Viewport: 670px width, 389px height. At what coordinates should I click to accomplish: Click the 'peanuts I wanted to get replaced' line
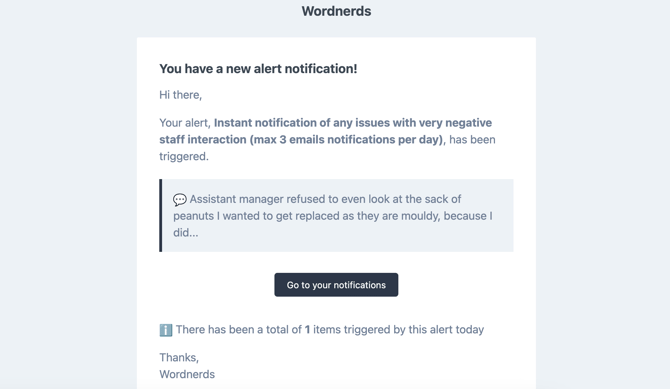[x=333, y=216]
